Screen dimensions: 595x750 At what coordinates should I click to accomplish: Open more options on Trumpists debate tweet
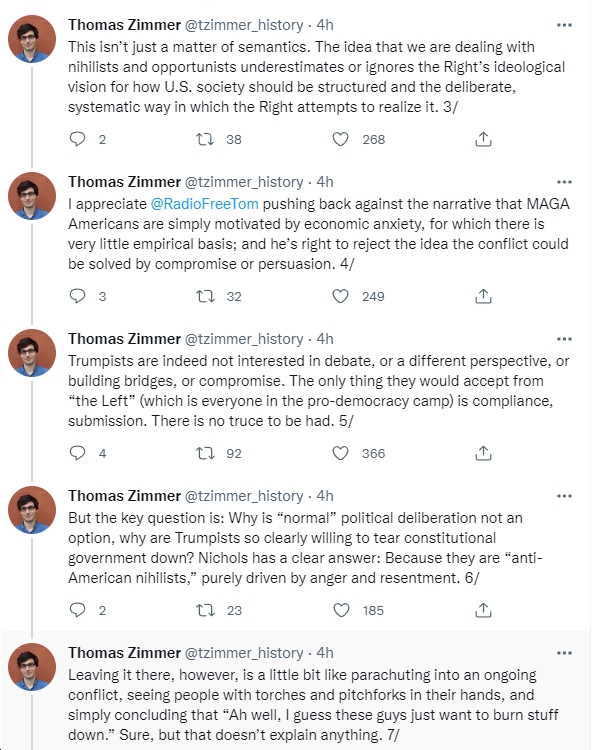(x=564, y=339)
